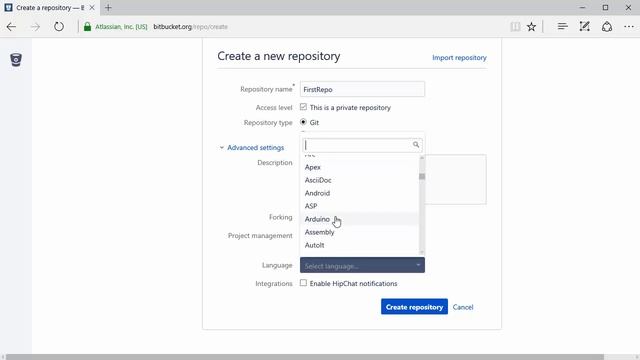
Task: Choose Android from language list
Action: pos(360,193)
